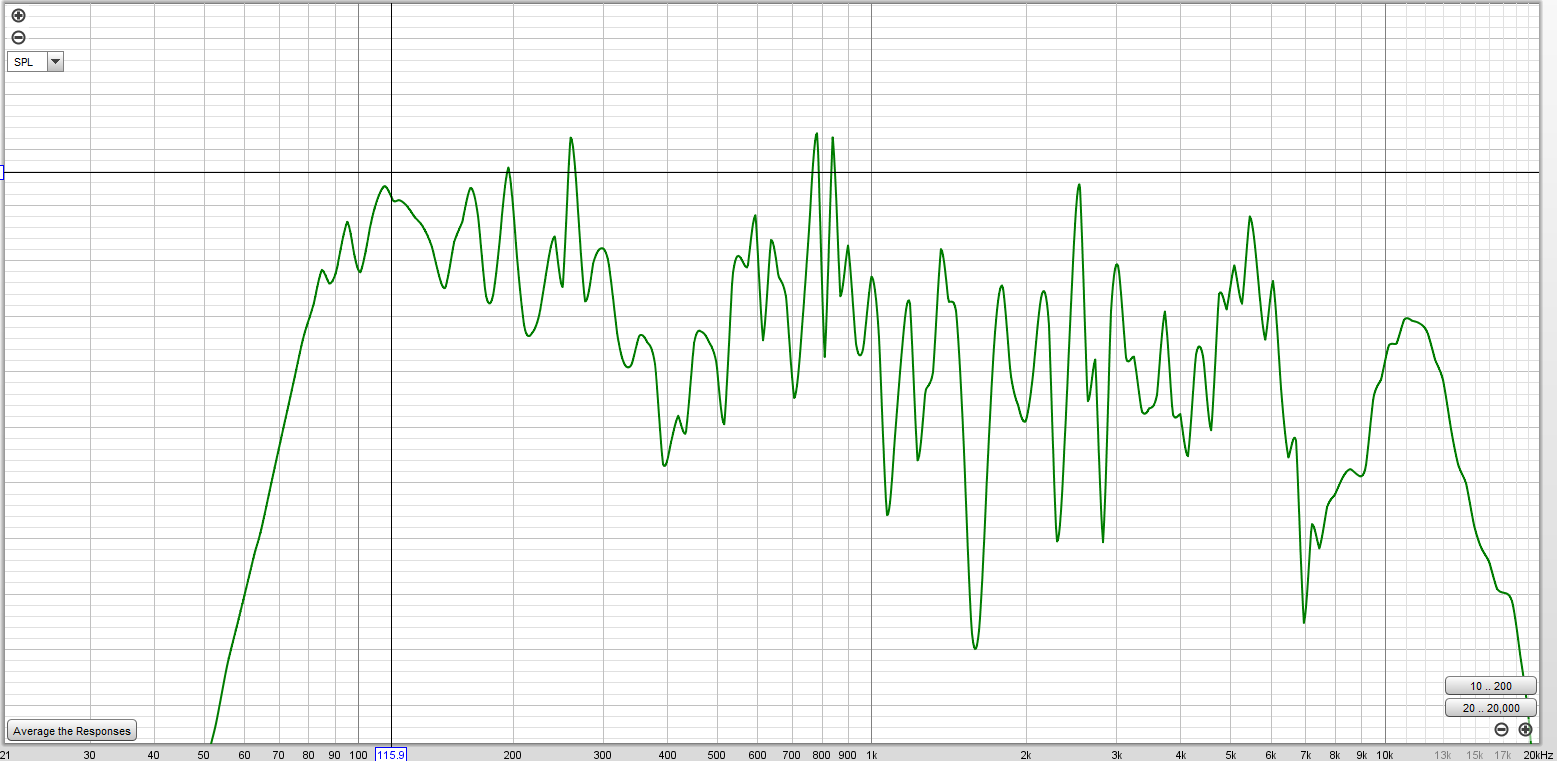Screen dimensions: 1557x761
Task: Click the 200 frequency axis label
Action: point(512,754)
